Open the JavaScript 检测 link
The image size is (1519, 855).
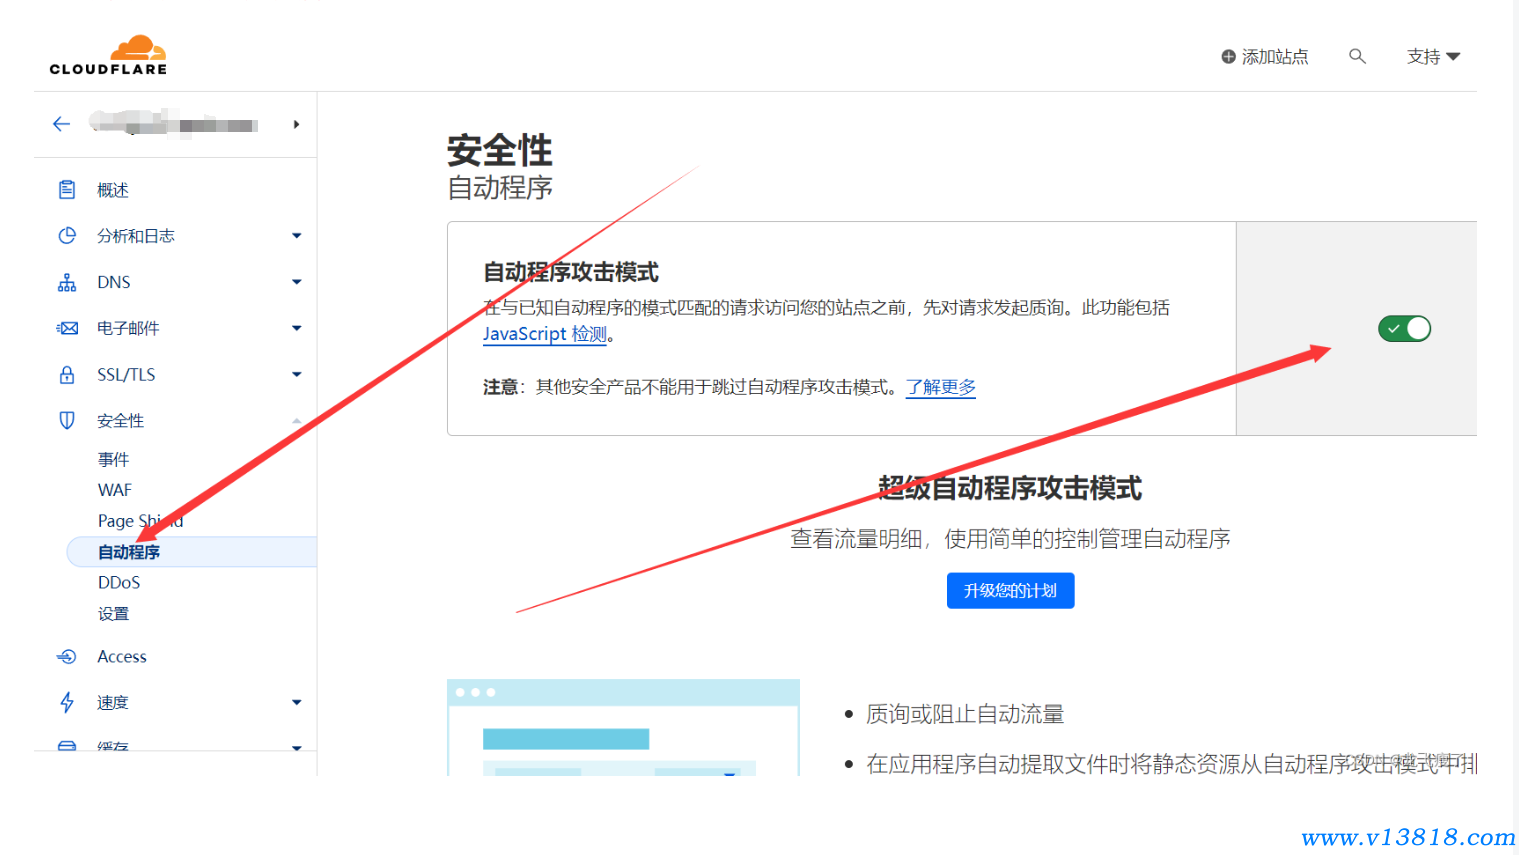(545, 334)
